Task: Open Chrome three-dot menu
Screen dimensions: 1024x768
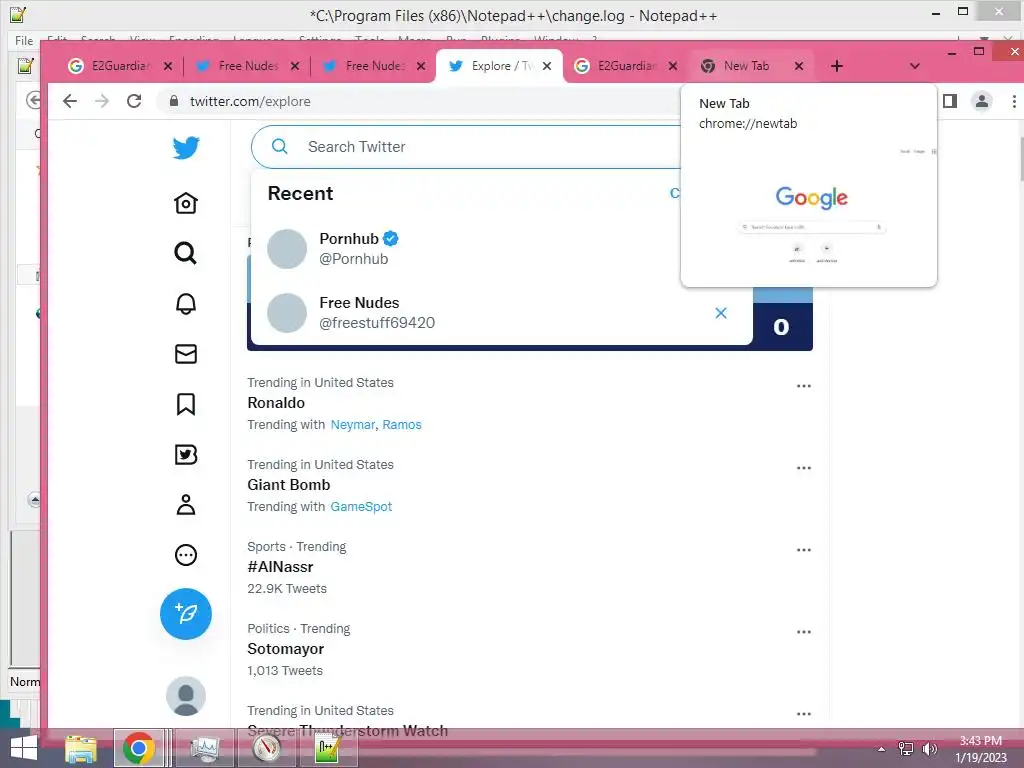Action: (x=1014, y=101)
